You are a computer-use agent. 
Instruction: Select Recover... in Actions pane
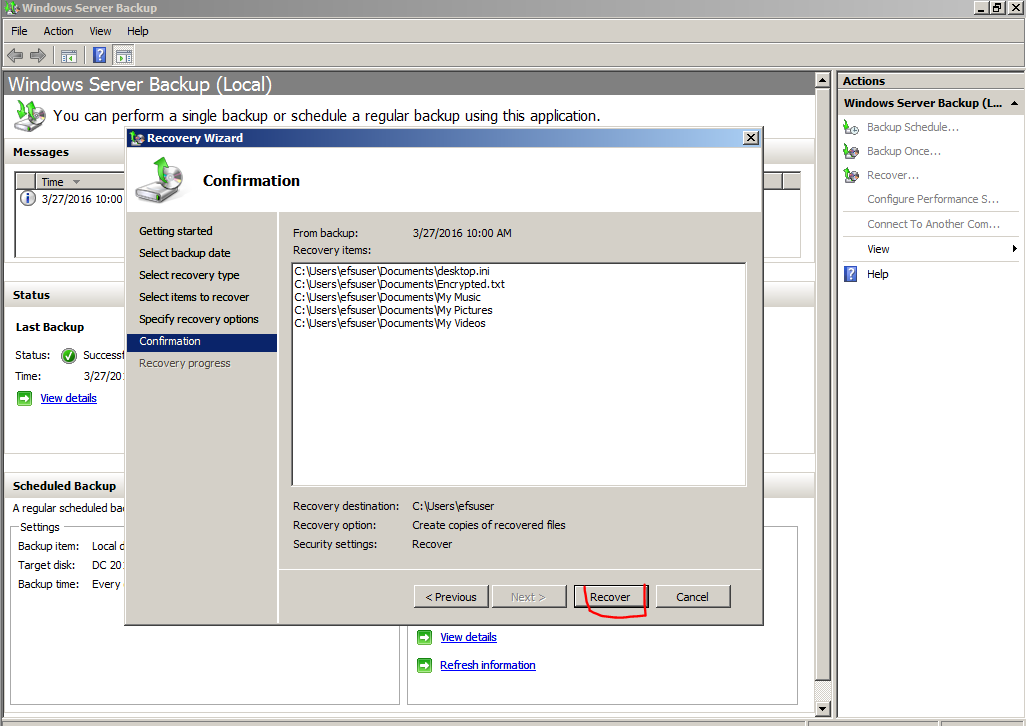tap(893, 175)
